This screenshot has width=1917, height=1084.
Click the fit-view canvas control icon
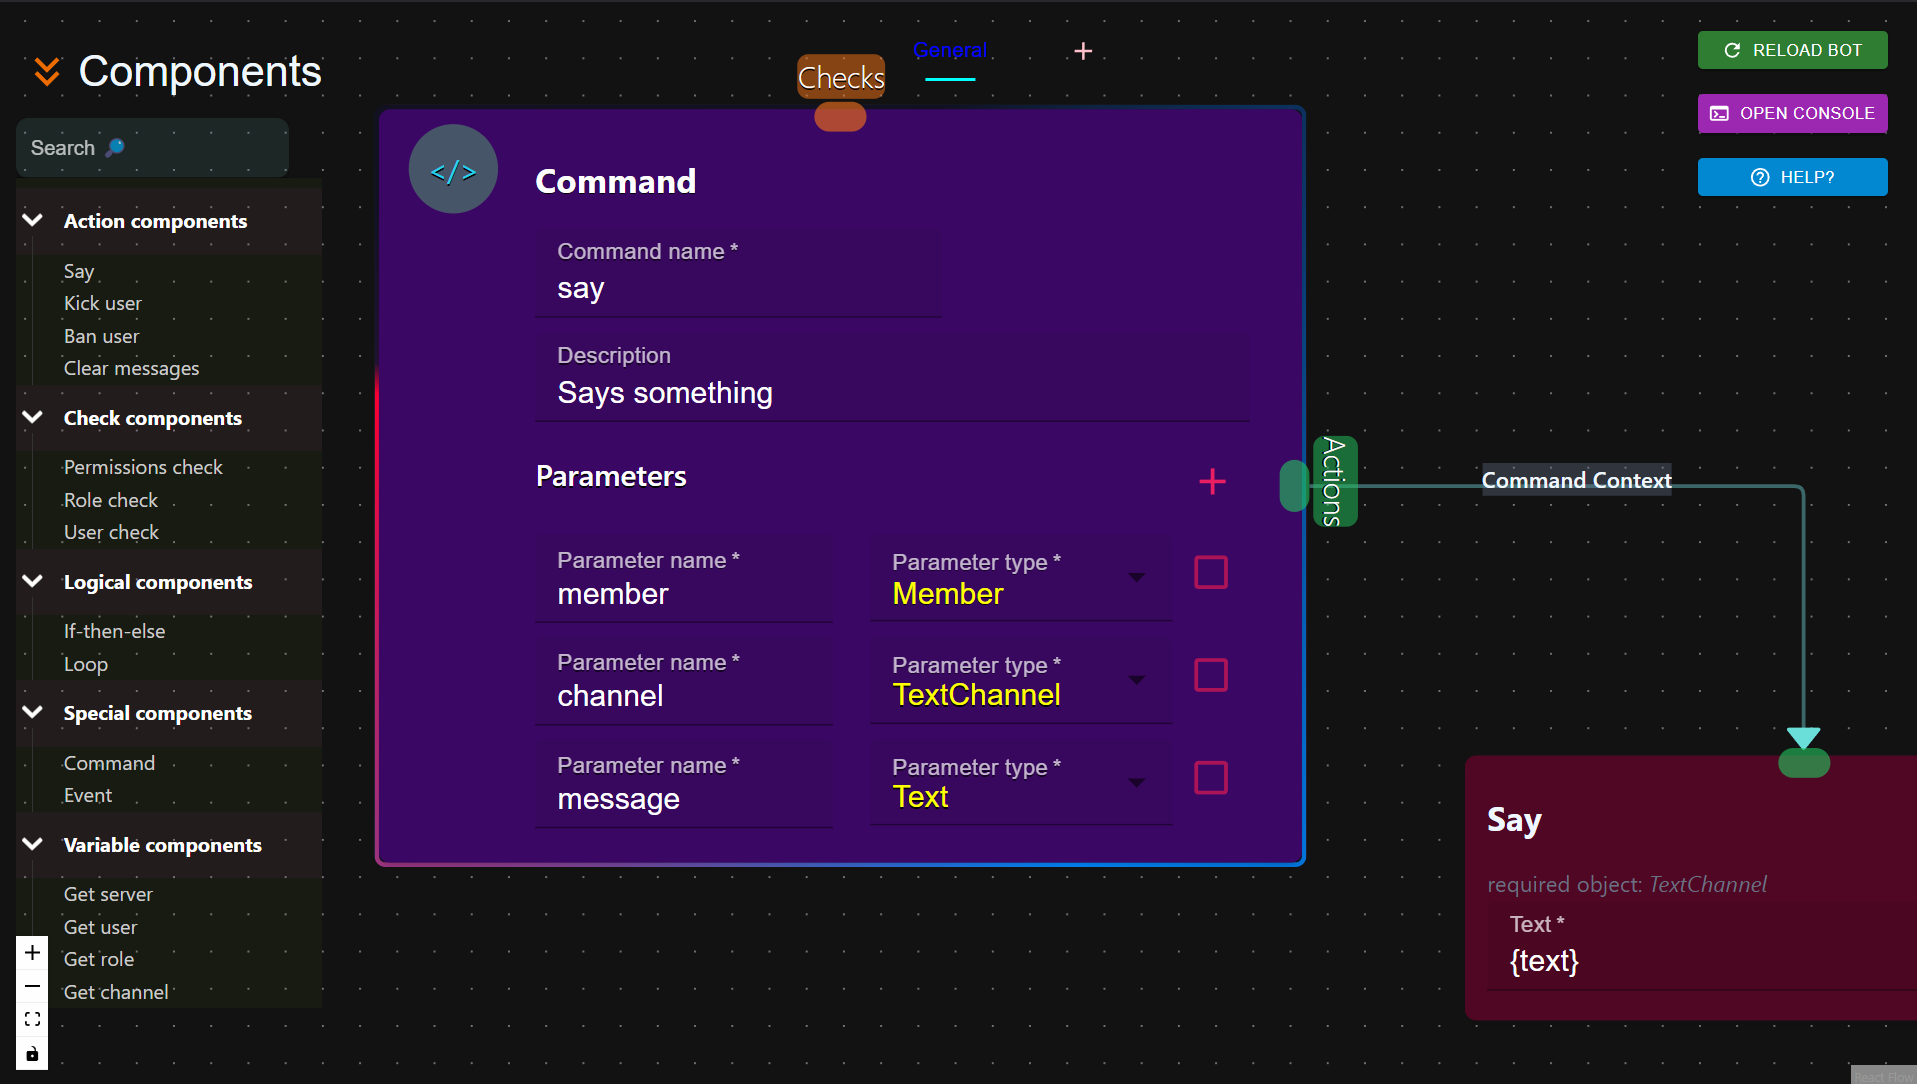pyautogui.click(x=31, y=1018)
